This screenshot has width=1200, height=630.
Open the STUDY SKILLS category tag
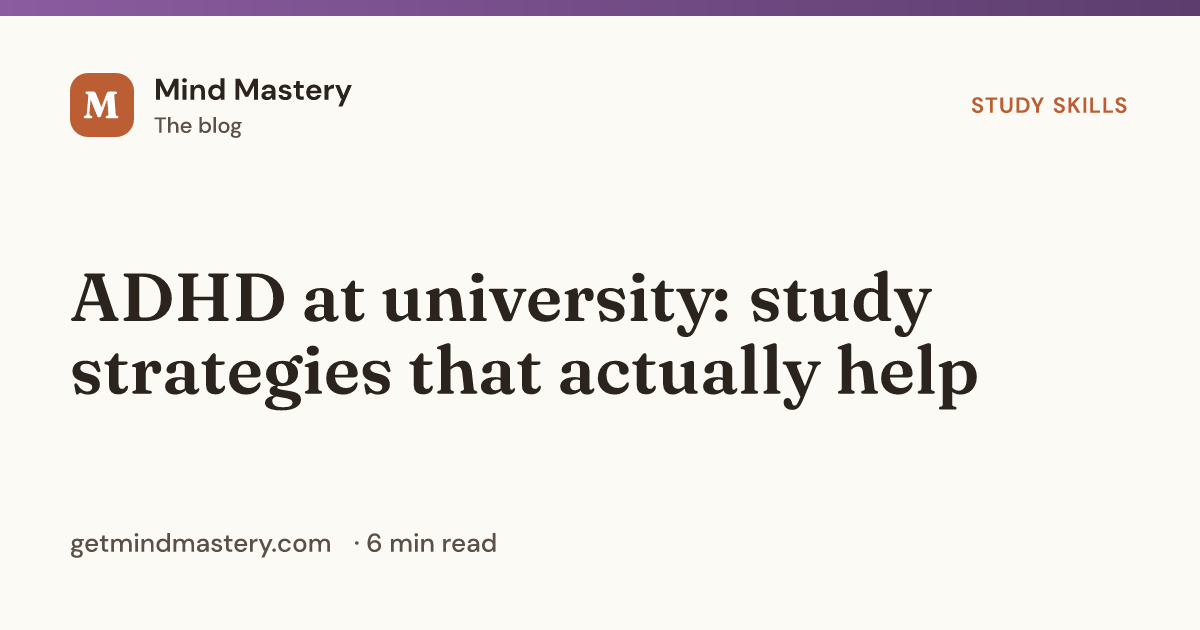1049,105
